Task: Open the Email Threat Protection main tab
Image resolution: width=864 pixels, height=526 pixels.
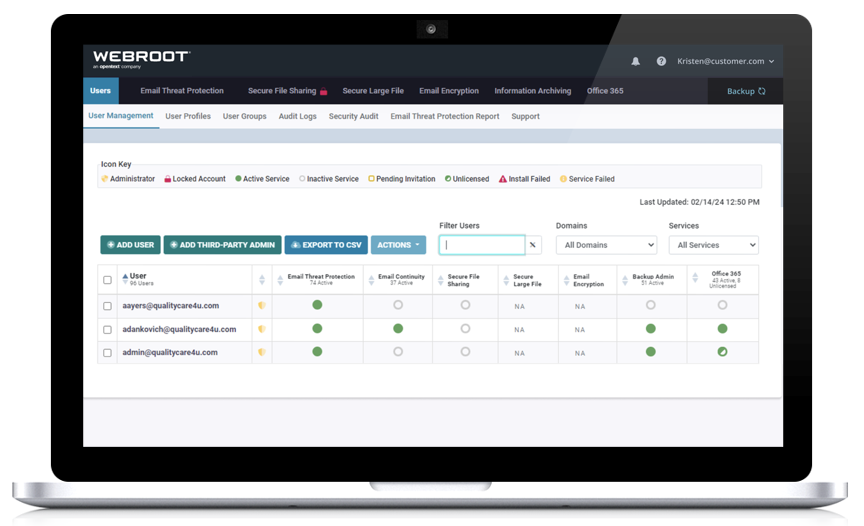Action: click(x=182, y=91)
